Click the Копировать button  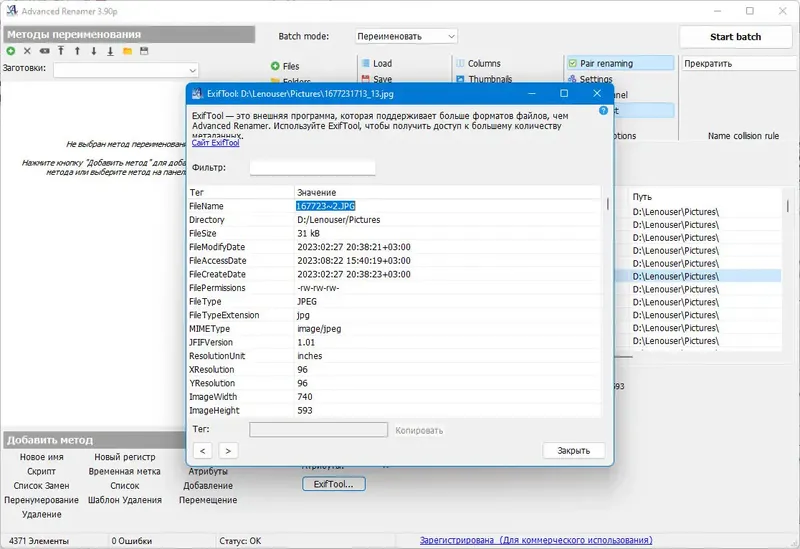419,431
